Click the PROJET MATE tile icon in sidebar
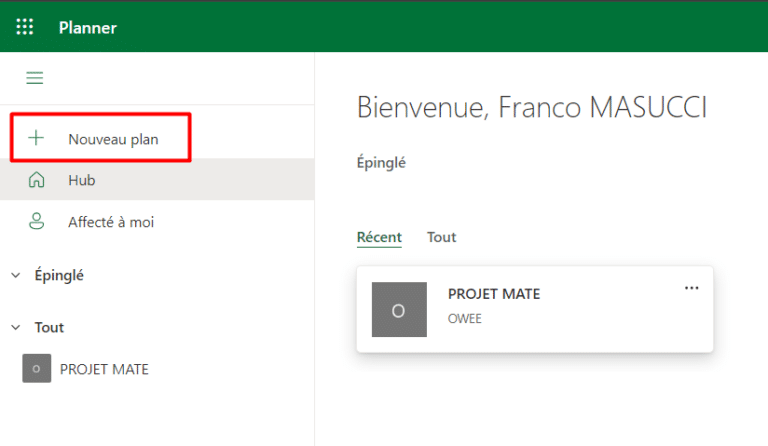The height and width of the screenshot is (446, 768). pyautogui.click(x=36, y=369)
